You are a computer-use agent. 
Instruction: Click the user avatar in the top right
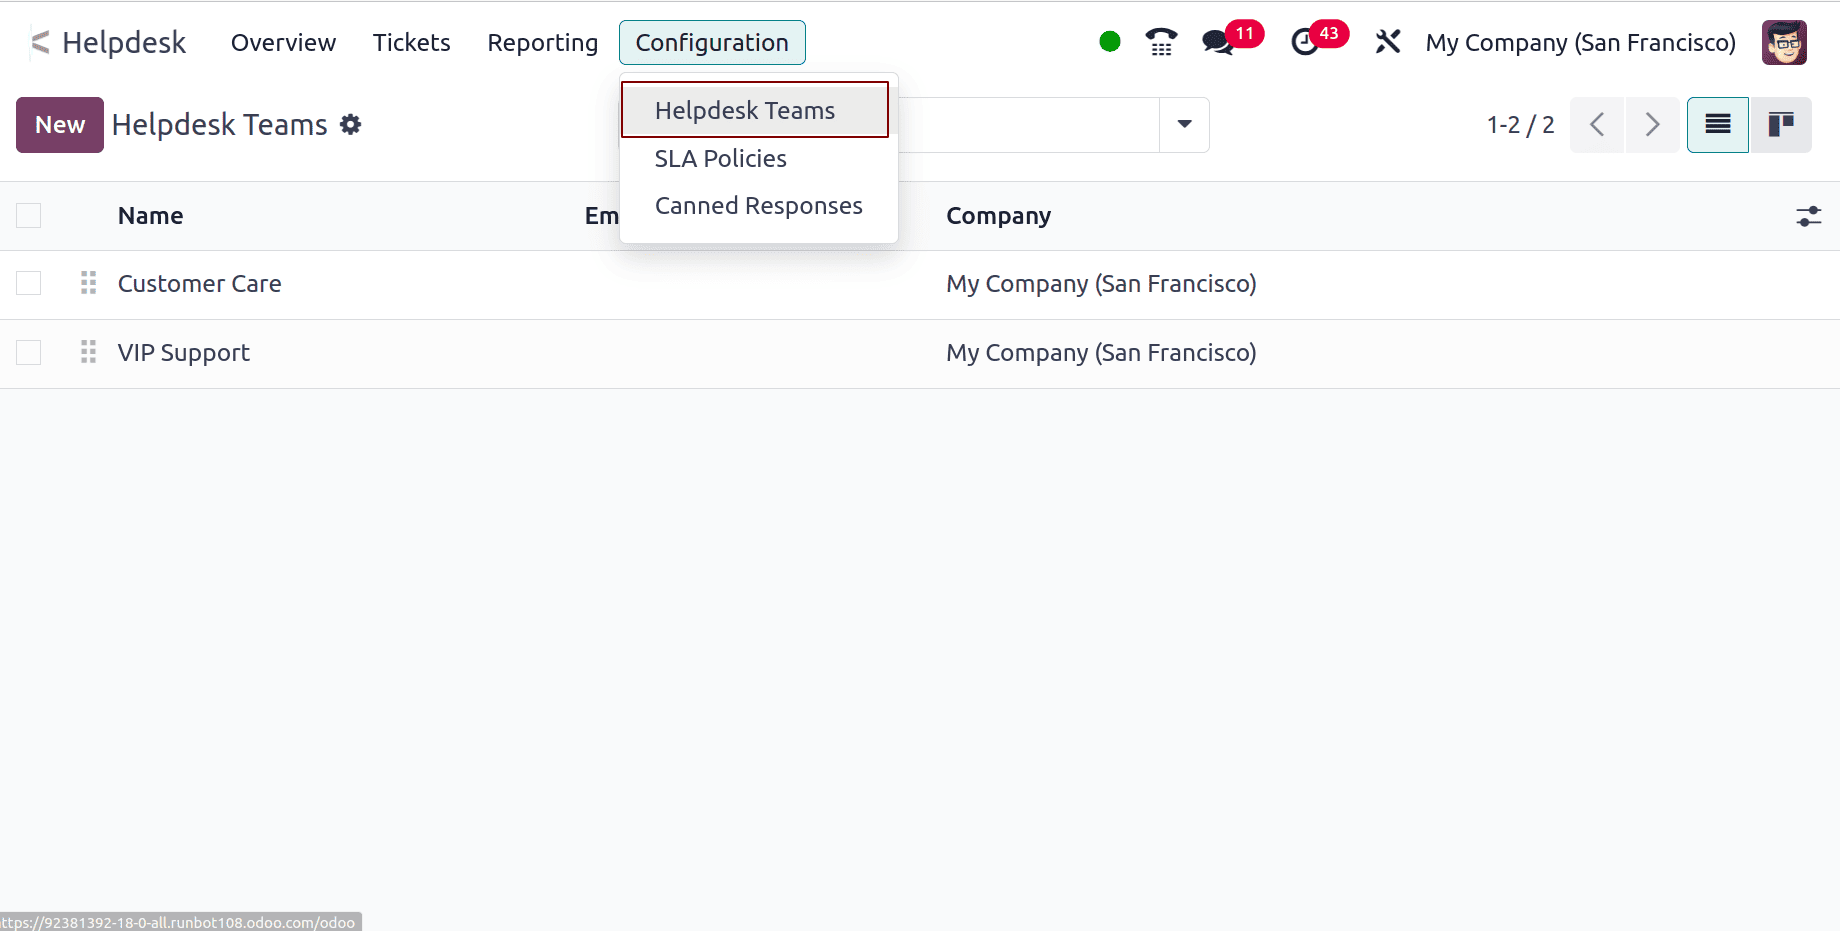1786,42
